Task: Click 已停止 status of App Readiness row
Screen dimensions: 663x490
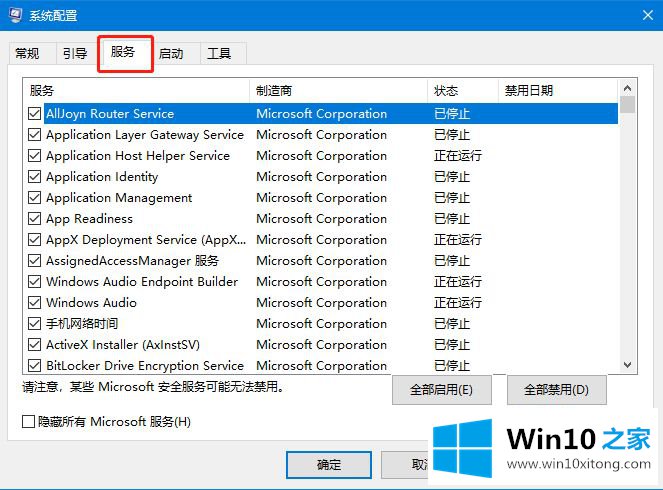Action: 452,219
